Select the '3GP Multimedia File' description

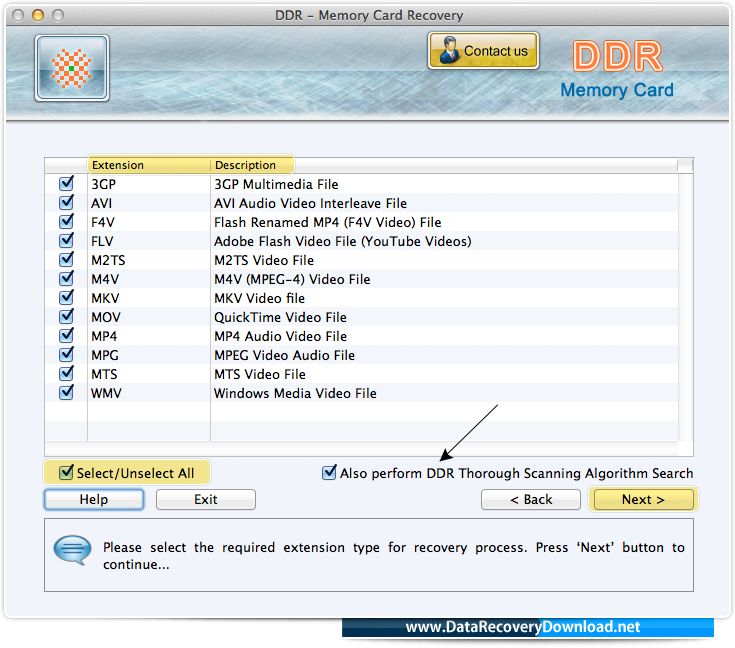click(276, 184)
